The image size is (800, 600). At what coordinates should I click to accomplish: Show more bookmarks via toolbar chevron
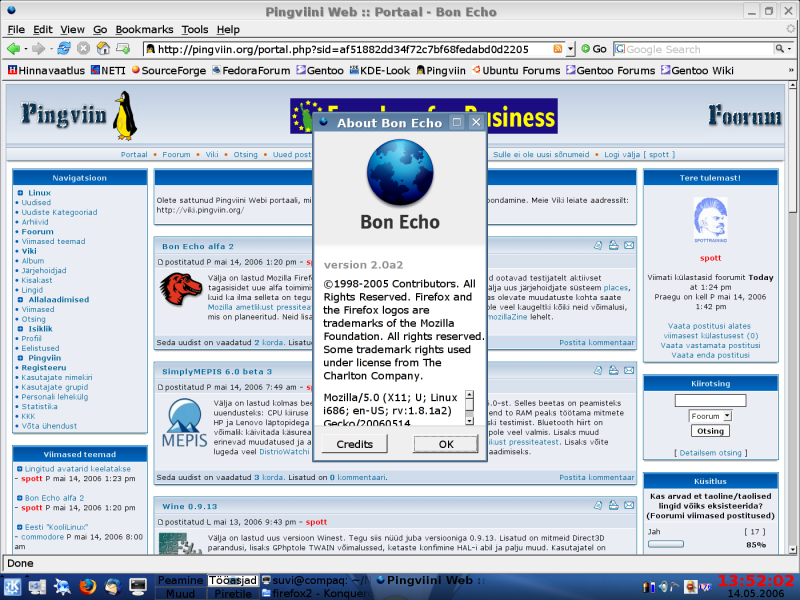pos(791,70)
